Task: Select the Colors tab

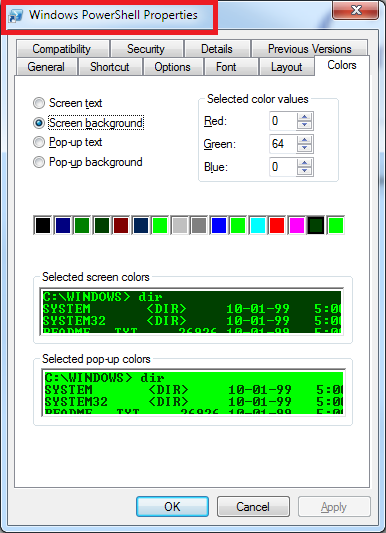Action: (x=342, y=65)
